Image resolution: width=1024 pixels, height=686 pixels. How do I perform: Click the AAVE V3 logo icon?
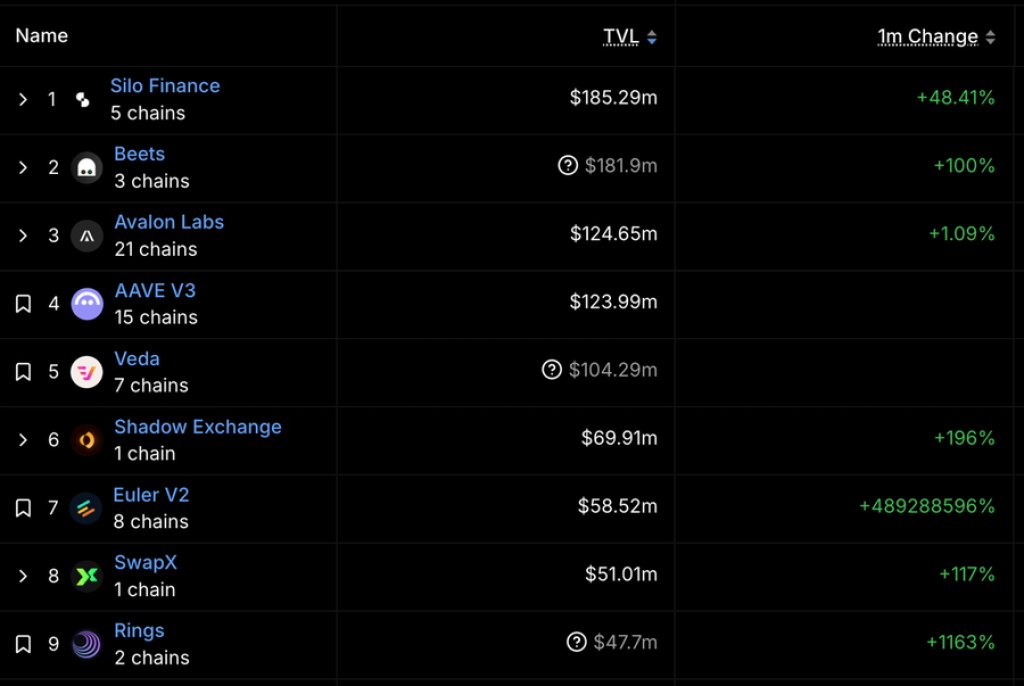(x=87, y=304)
